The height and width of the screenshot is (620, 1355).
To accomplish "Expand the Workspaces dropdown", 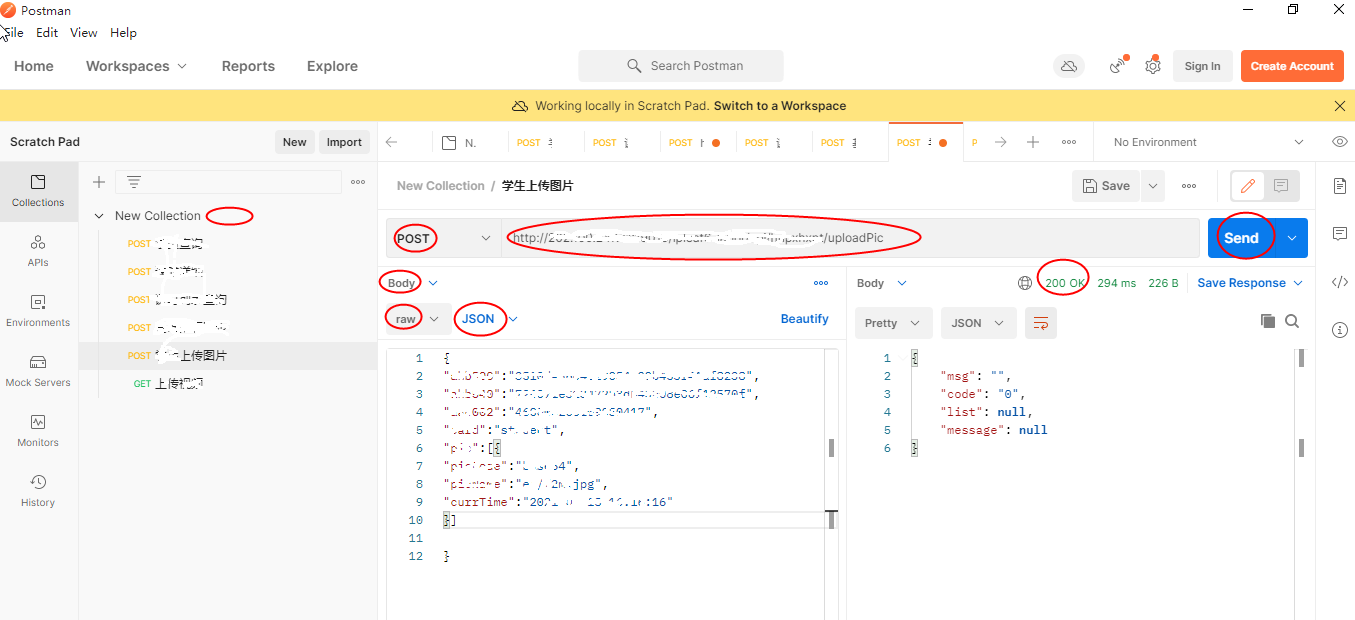I will [136, 66].
